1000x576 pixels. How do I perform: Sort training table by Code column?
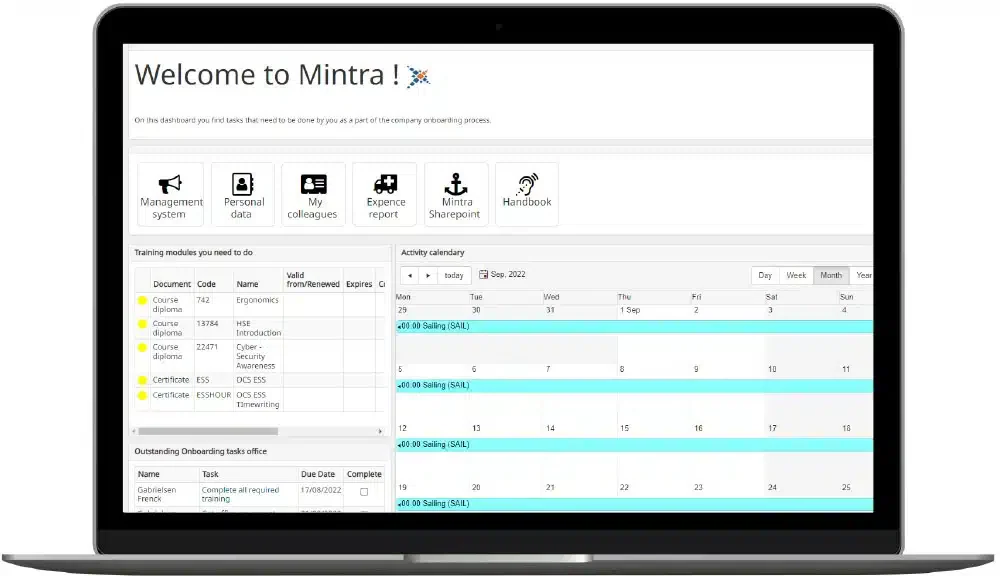pyautogui.click(x=206, y=284)
